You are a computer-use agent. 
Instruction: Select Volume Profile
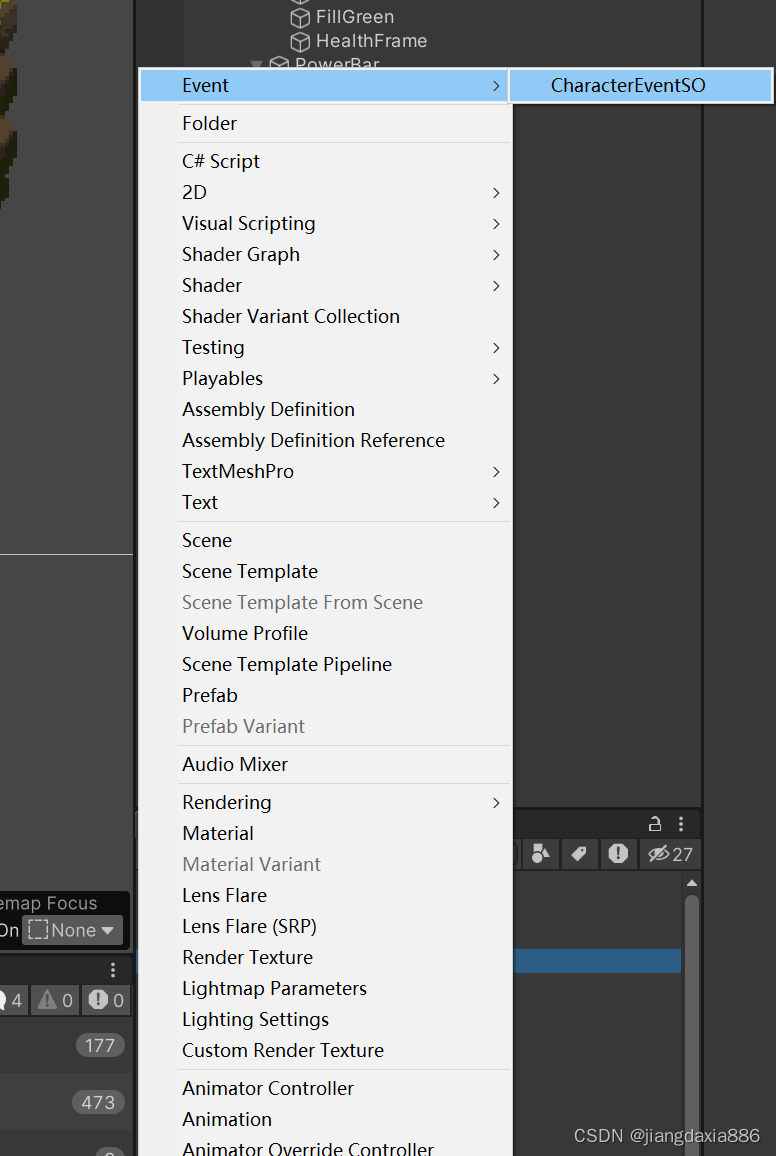click(325, 633)
